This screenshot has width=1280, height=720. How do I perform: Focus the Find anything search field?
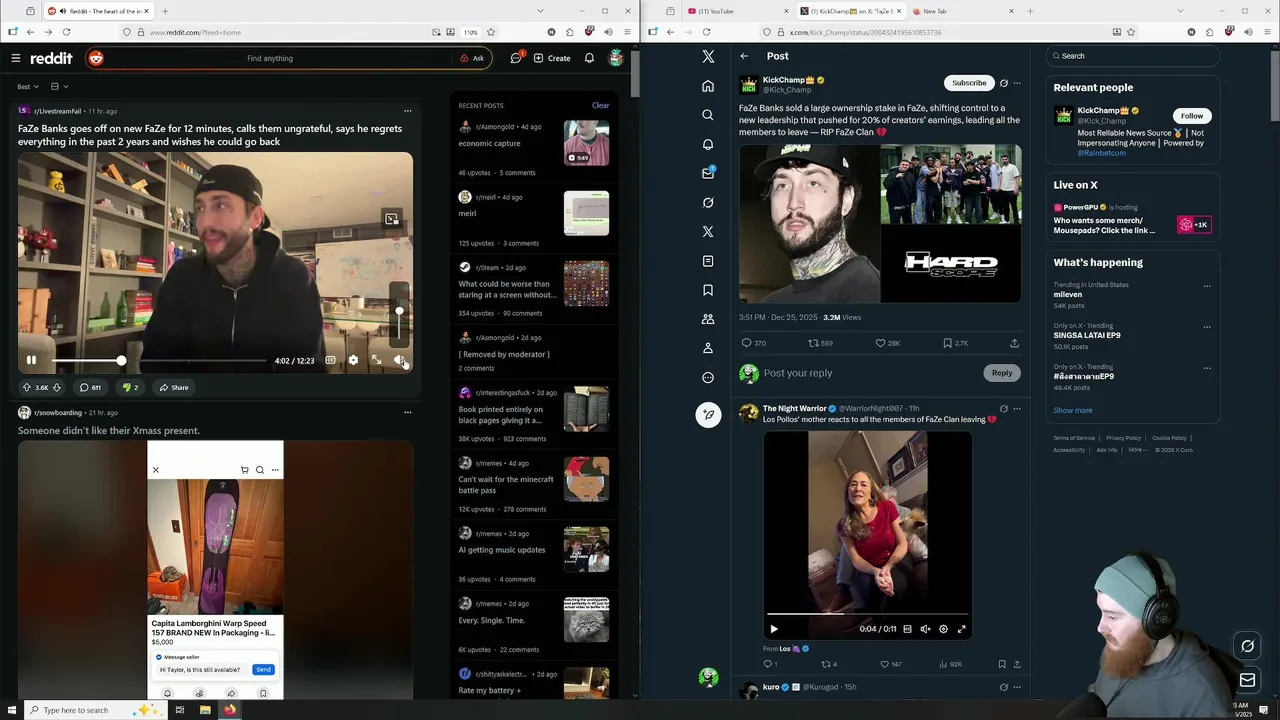[270, 58]
